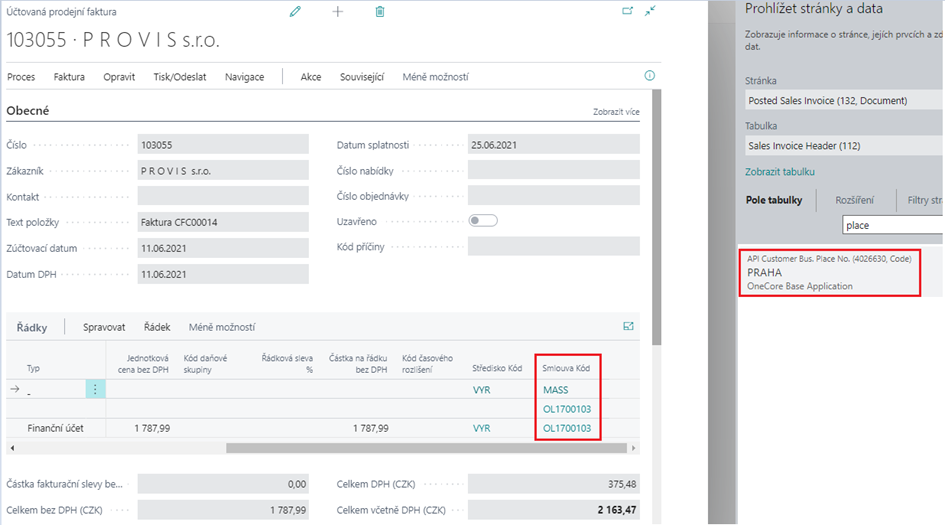Open the Proces menu

21,77
